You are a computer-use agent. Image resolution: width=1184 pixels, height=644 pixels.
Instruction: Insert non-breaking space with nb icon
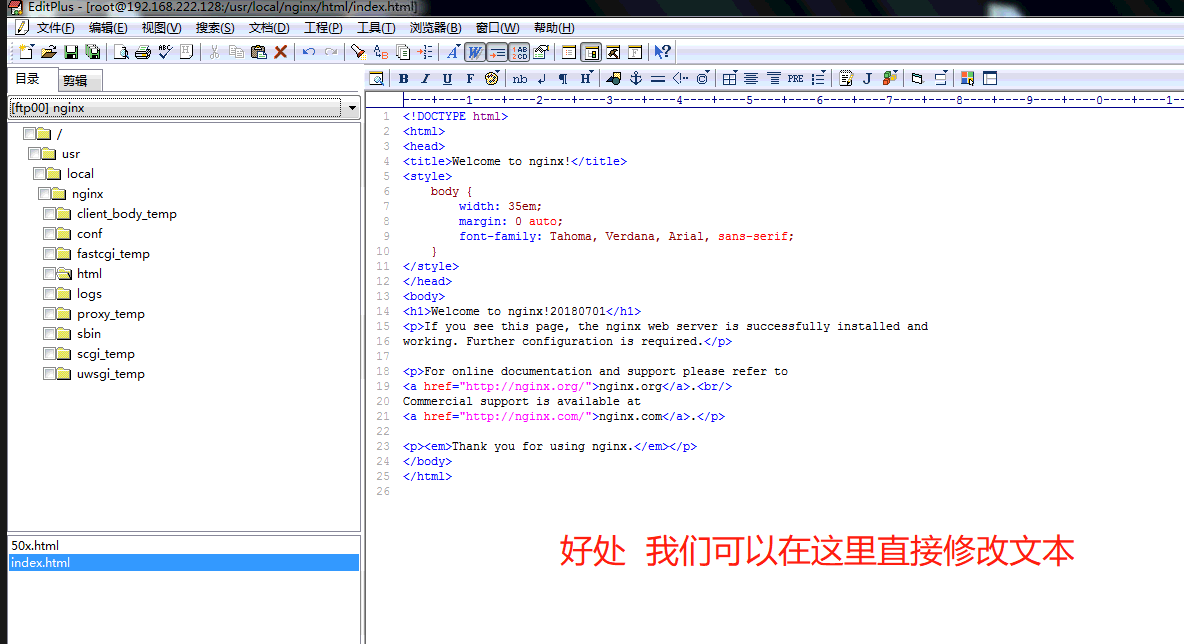click(520, 79)
